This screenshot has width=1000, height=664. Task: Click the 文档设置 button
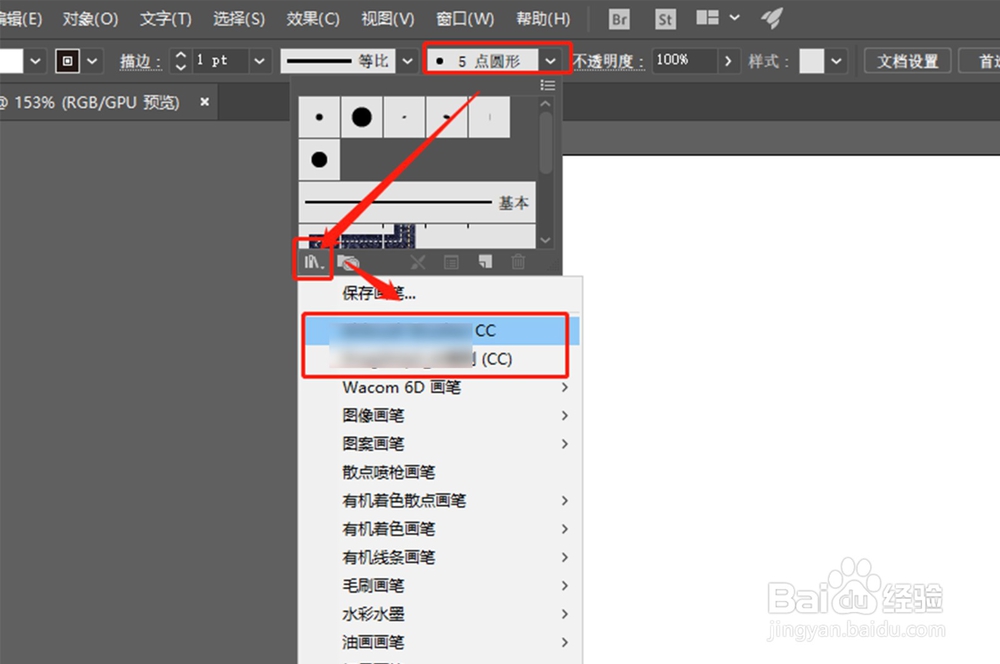(x=907, y=61)
